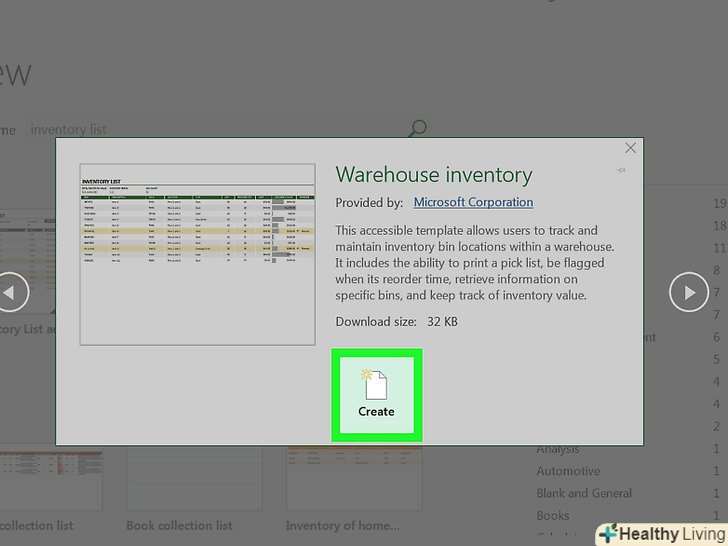Select the Analysis category behind the dialog

(558, 449)
